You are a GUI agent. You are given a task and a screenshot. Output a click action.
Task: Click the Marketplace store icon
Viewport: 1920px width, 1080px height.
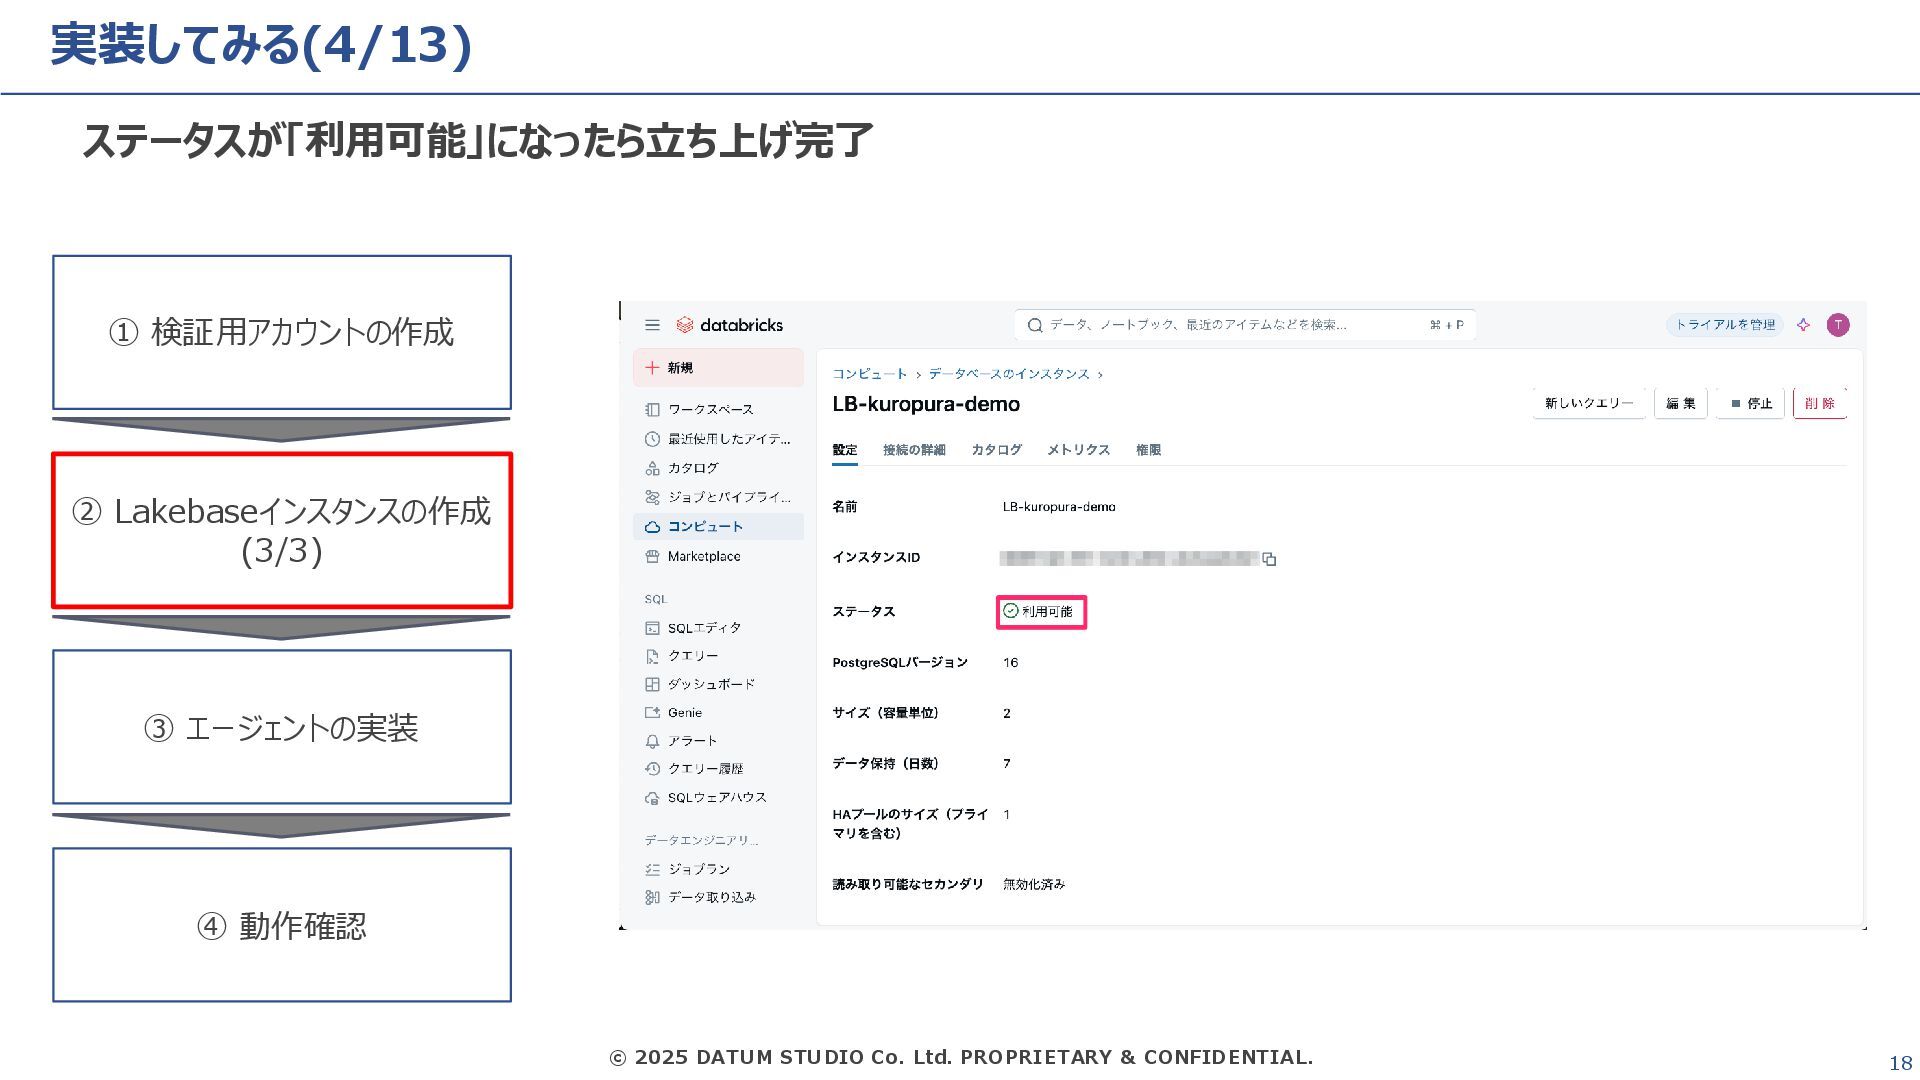pyautogui.click(x=652, y=556)
